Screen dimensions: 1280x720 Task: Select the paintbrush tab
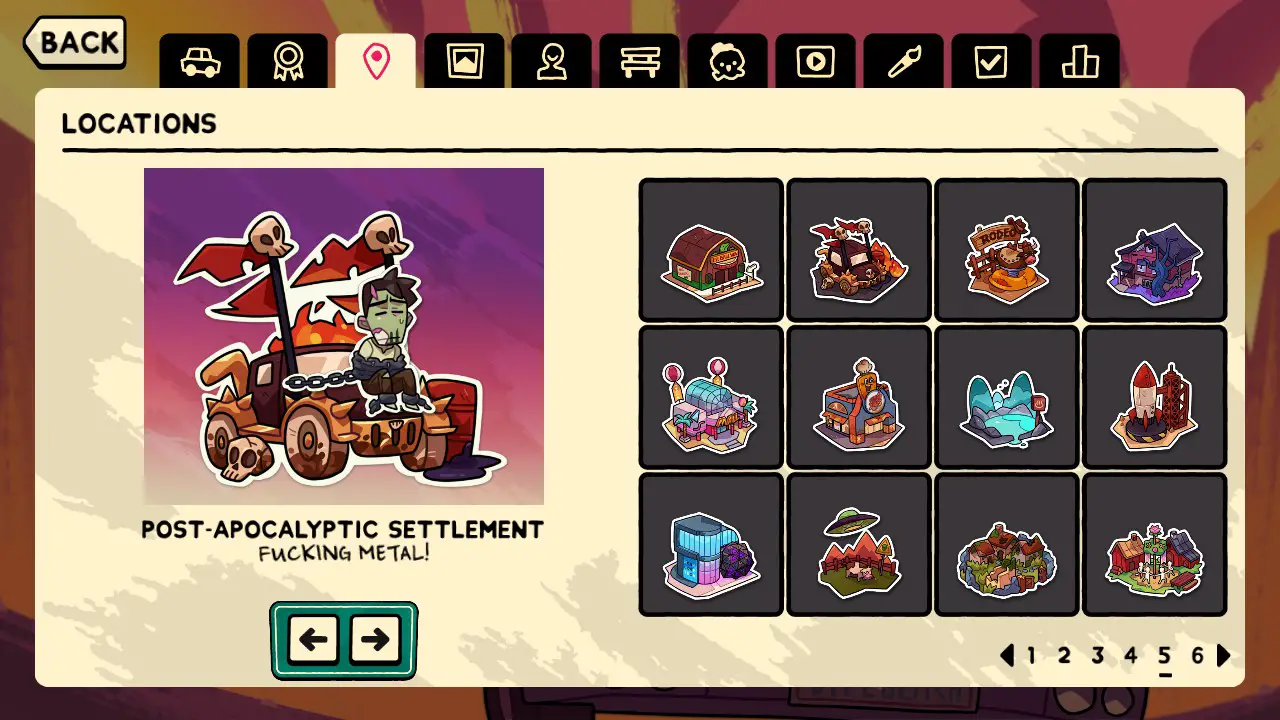pyautogui.click(x=904, y=62)
